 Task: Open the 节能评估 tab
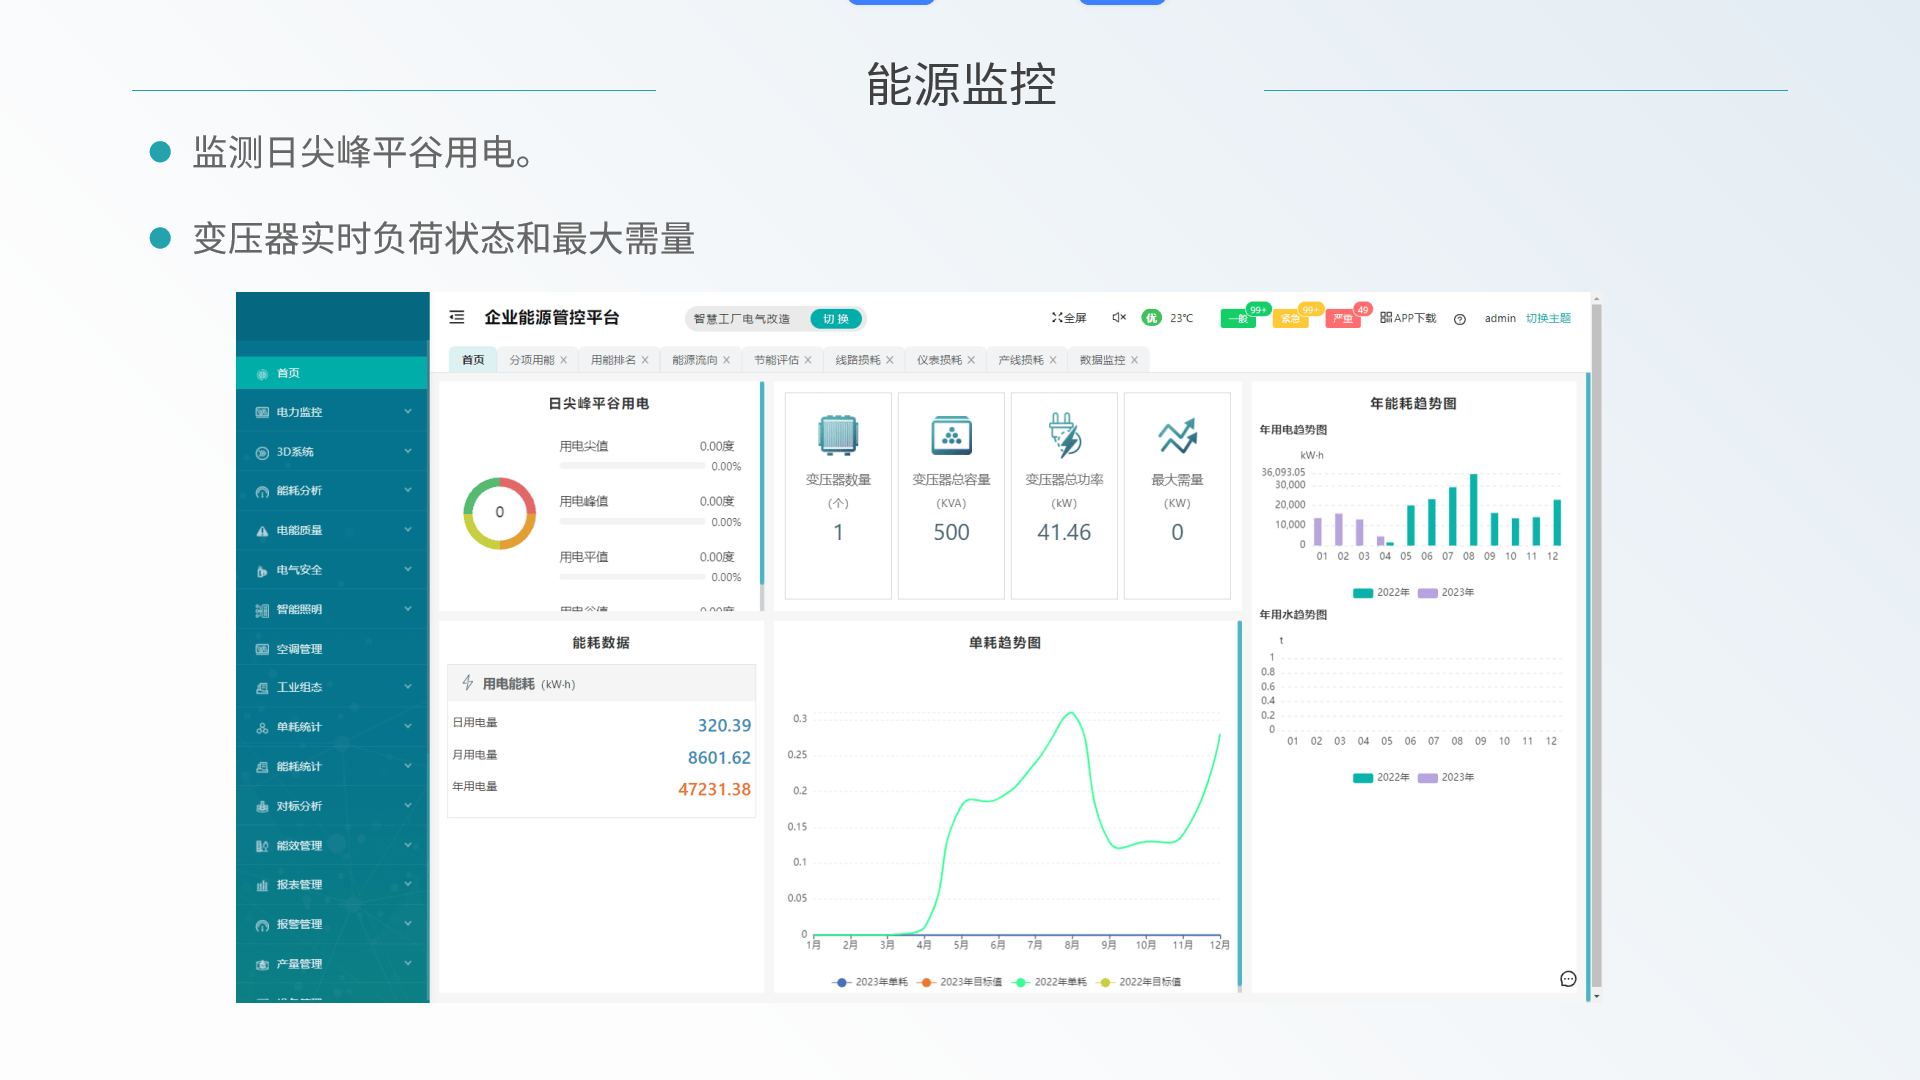pos(776,359)
